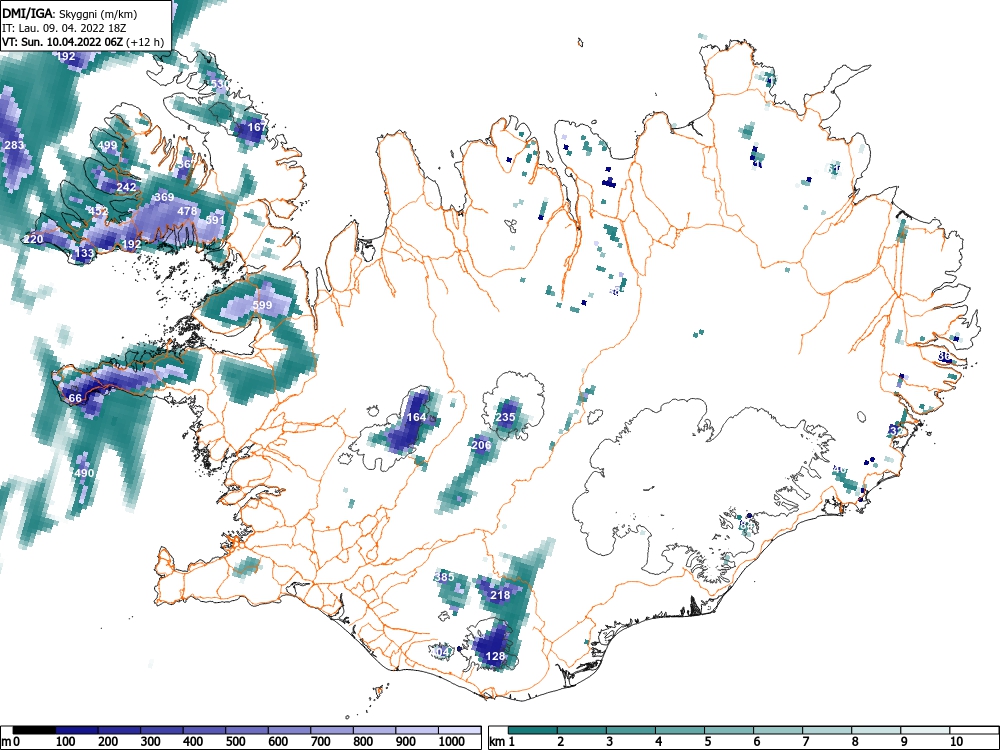This screenshot has height=750, width=1000.
Task: Click the '1000' label in the metre legend
Action: pyautogui.click(x=452, y=742)
